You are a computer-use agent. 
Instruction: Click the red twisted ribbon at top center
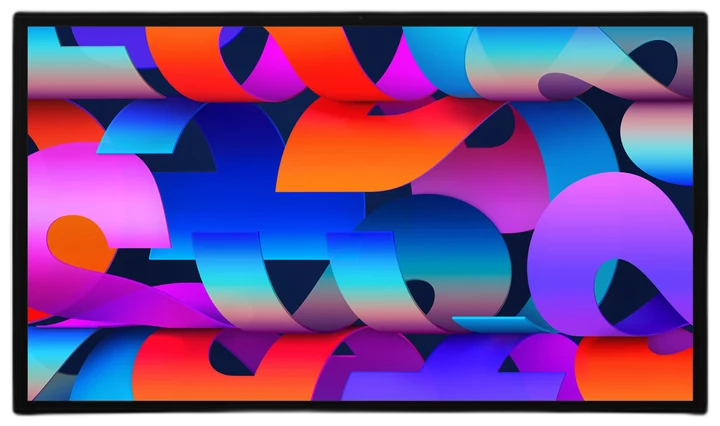(x=321, y=62)
